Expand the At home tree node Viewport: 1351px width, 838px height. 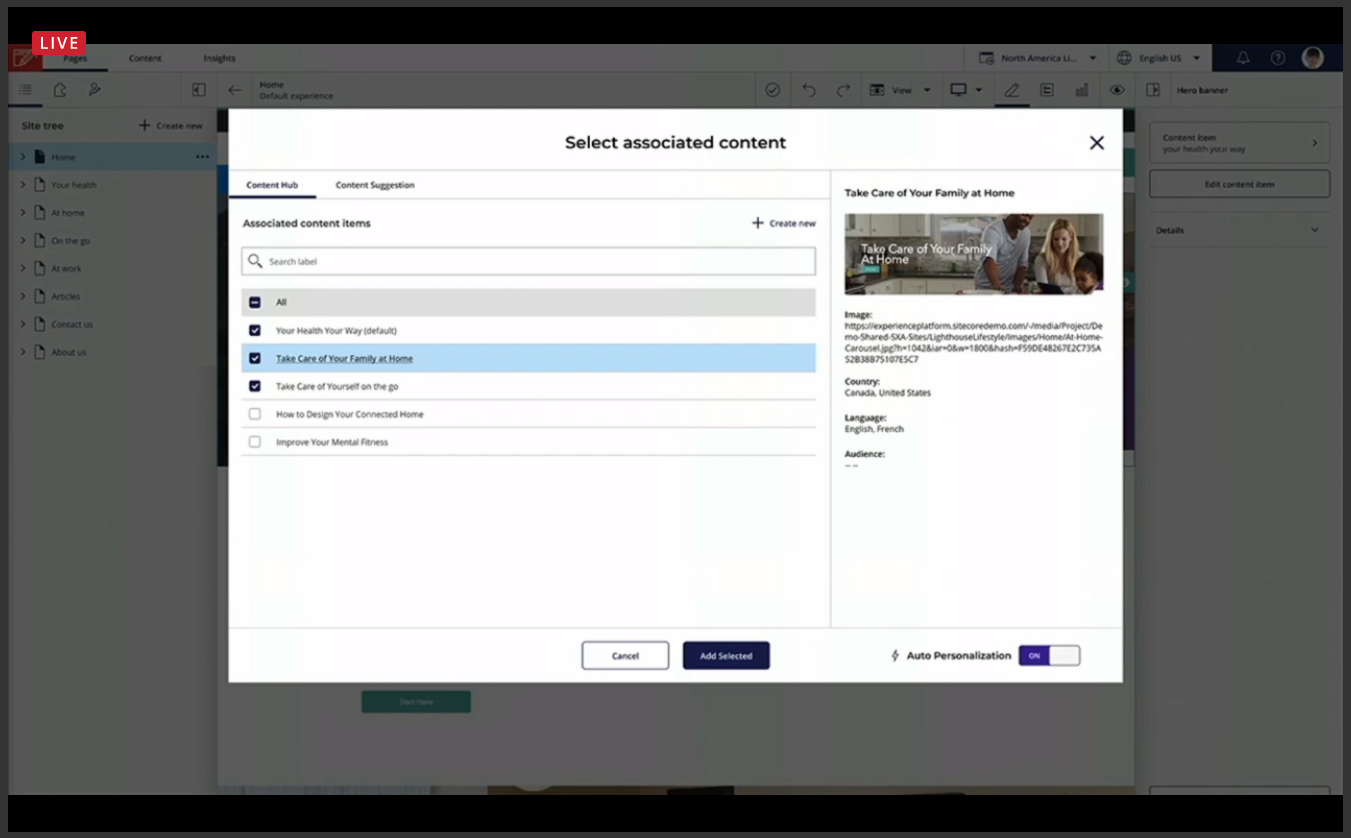[x=23, y=213]
